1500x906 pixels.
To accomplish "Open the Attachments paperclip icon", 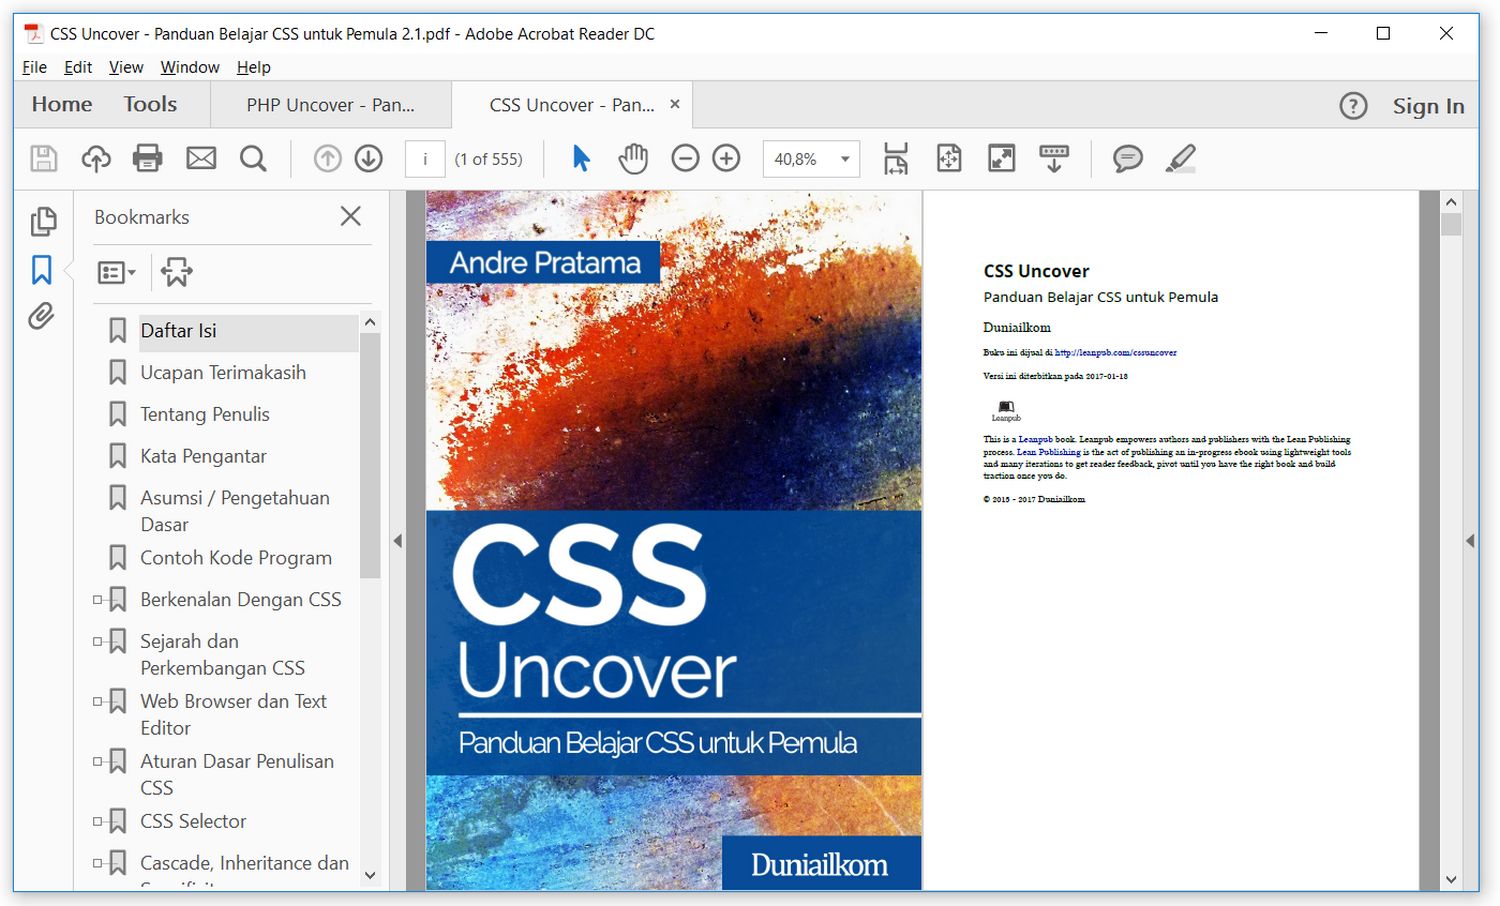I will click(41, 317).
